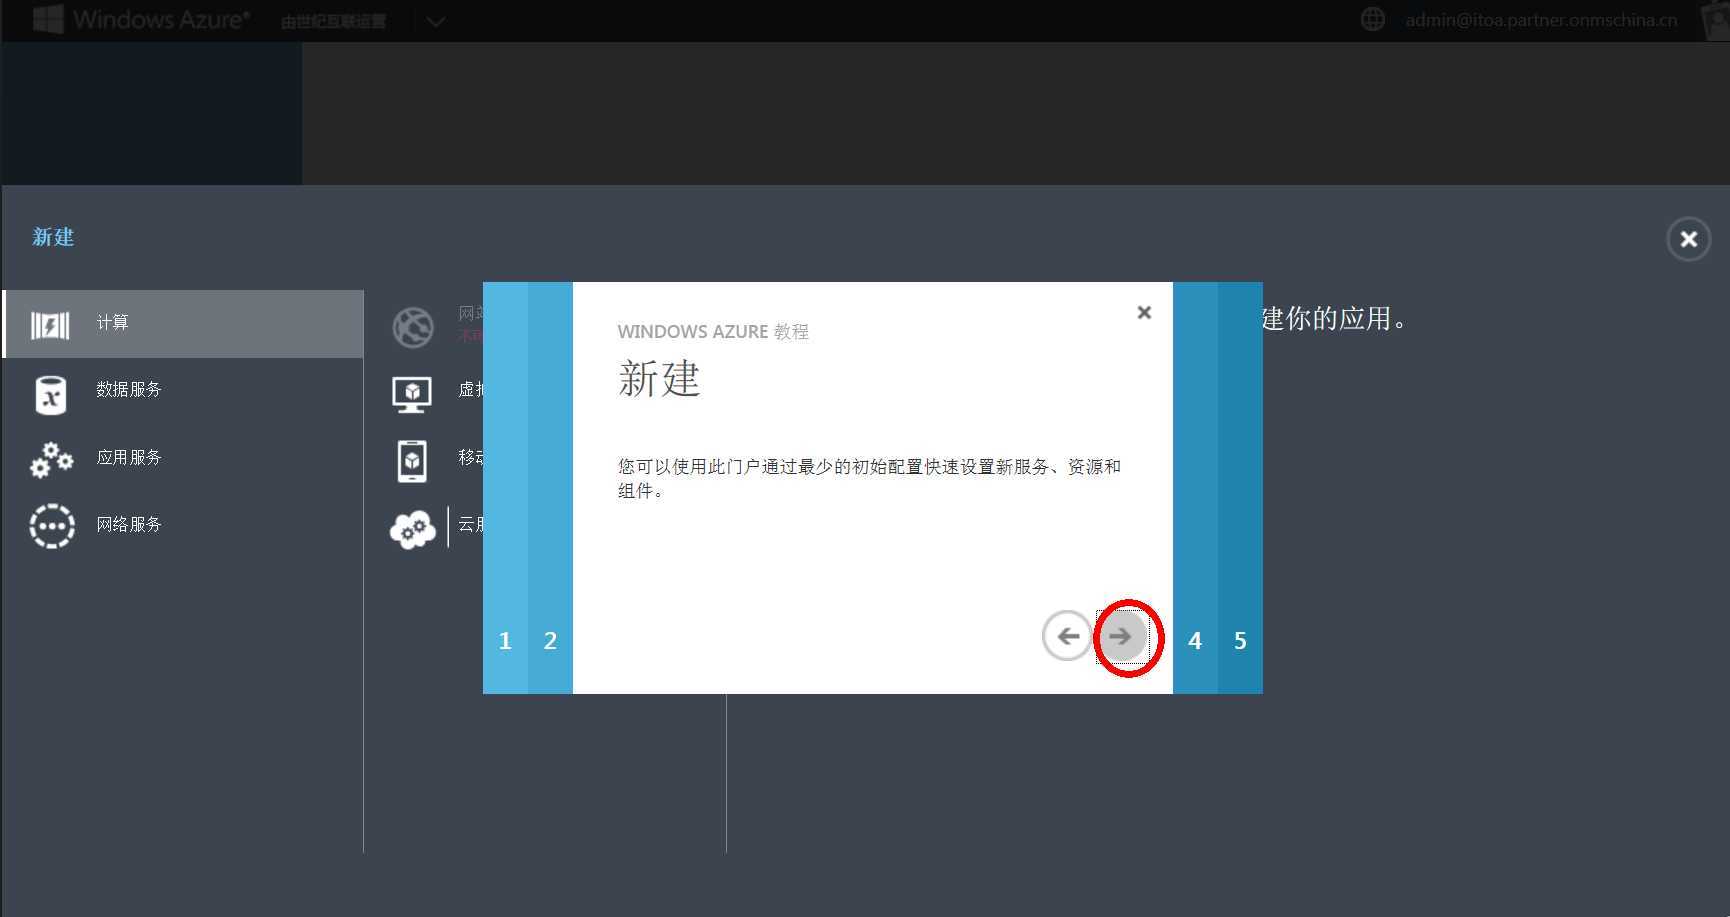Close the Windows Azure tutorial dialog
The height and width of the screenshot is (917, 1730).
pyautogui.click(x=1144, y=312)
